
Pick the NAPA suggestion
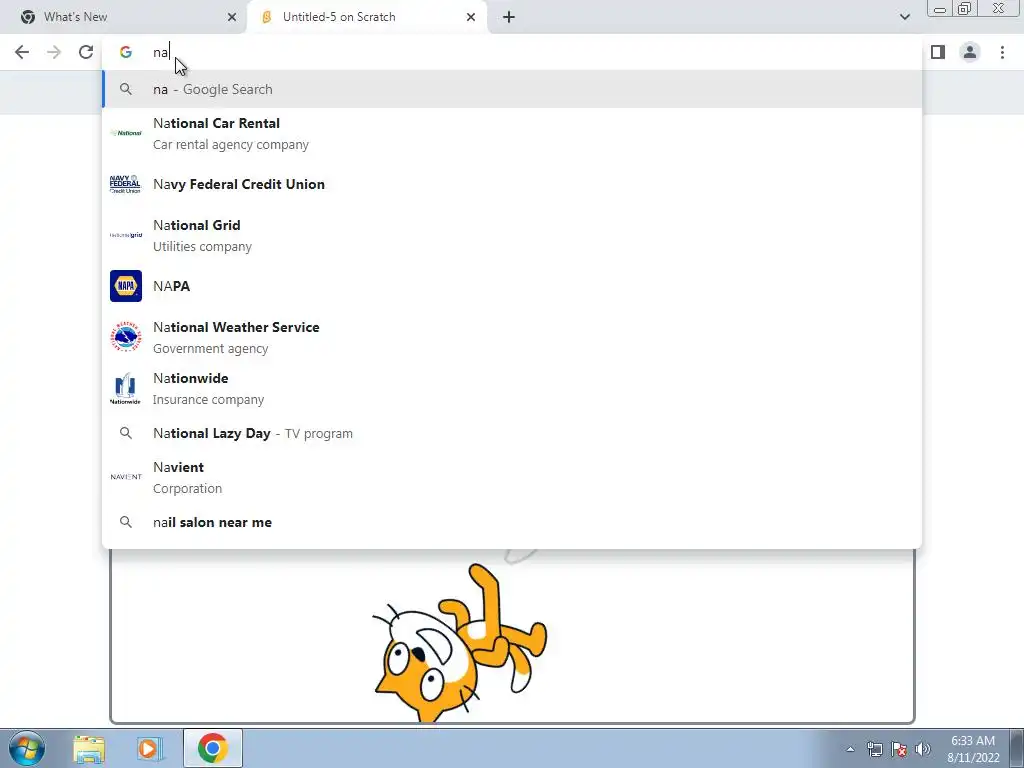click(512, 286)
